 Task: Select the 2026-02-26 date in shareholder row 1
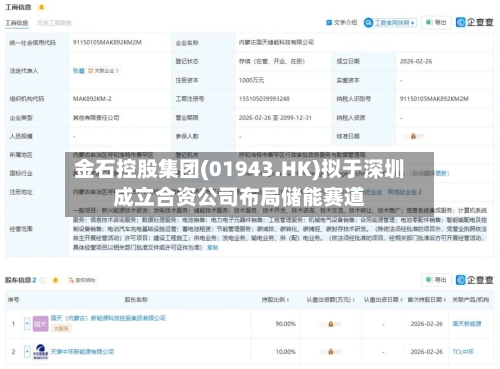coord(426,324)
